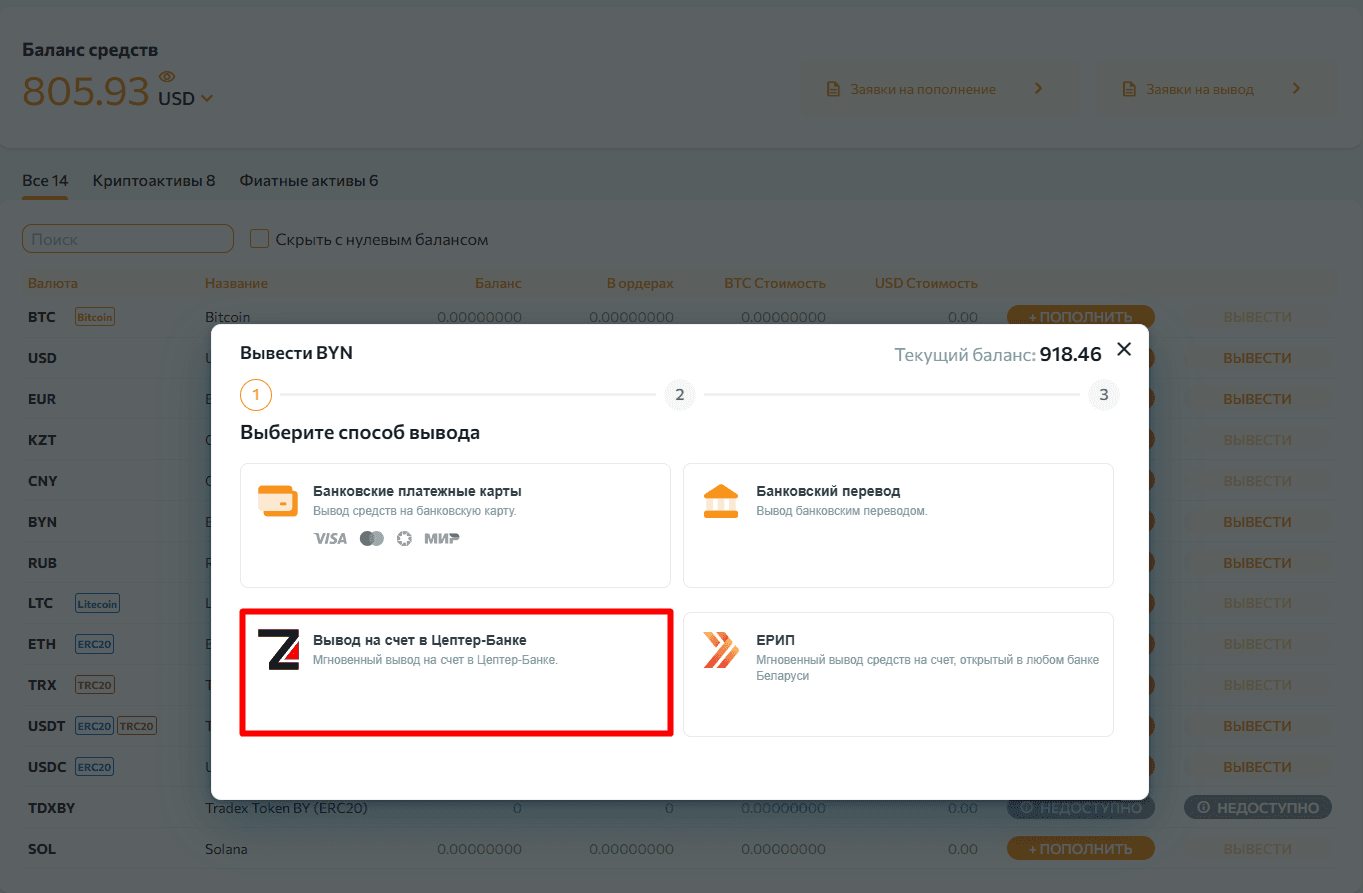Image resolution: width=1363 pixels, height=893 pixels.
Task: Click the ЕРИП orange arrows logo
Action: (x=721, y=650)
